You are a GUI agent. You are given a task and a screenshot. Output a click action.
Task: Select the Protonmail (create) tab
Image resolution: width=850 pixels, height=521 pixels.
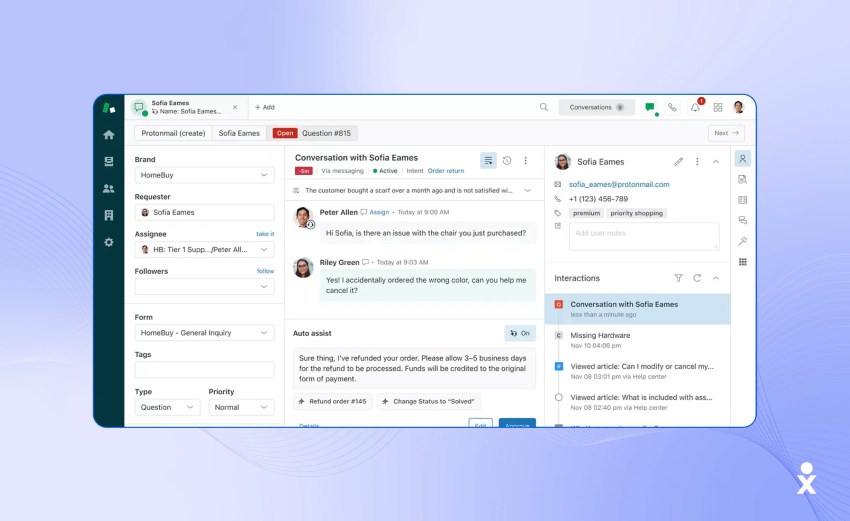coord(173,133)
